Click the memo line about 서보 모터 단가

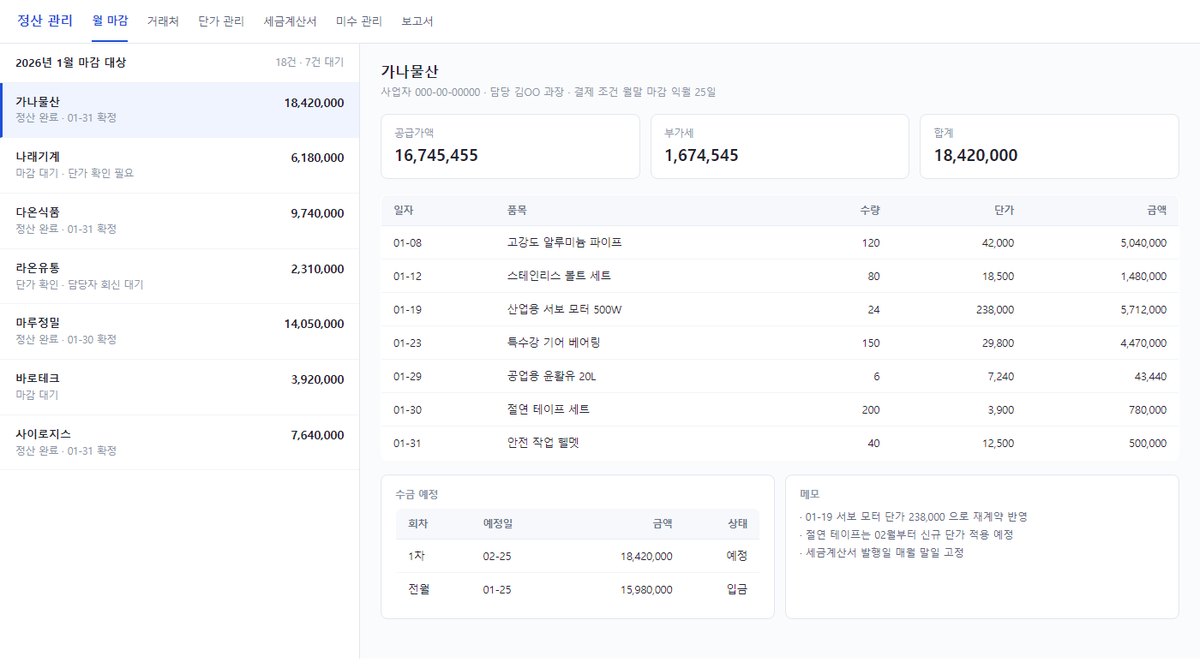pyautogui.click(x=914, y=517)
